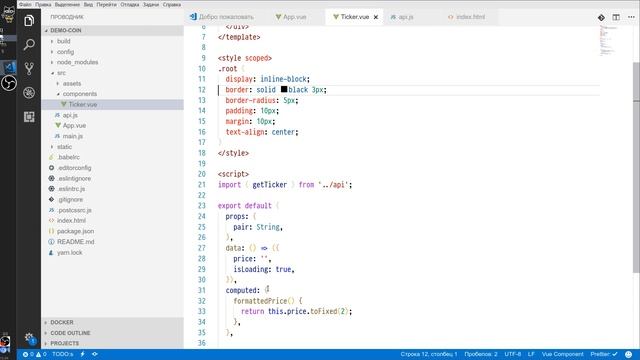Open the Explorer view in activity bar
Screen dimensions: 640x360
click(29, 20)
